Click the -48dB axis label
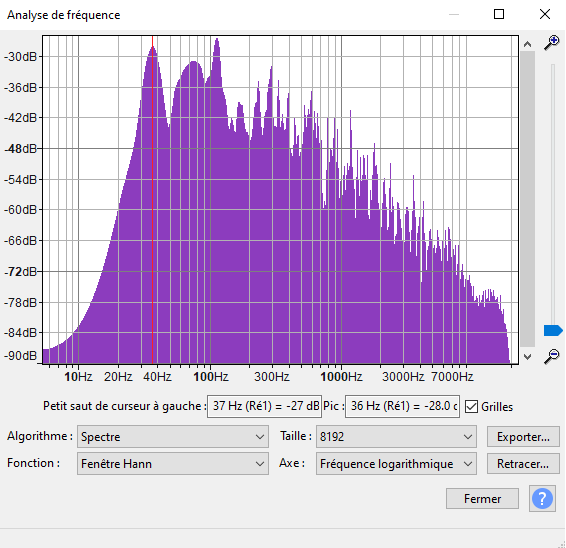The height and width of the screenshot is (548, 566). coord(21,149)
